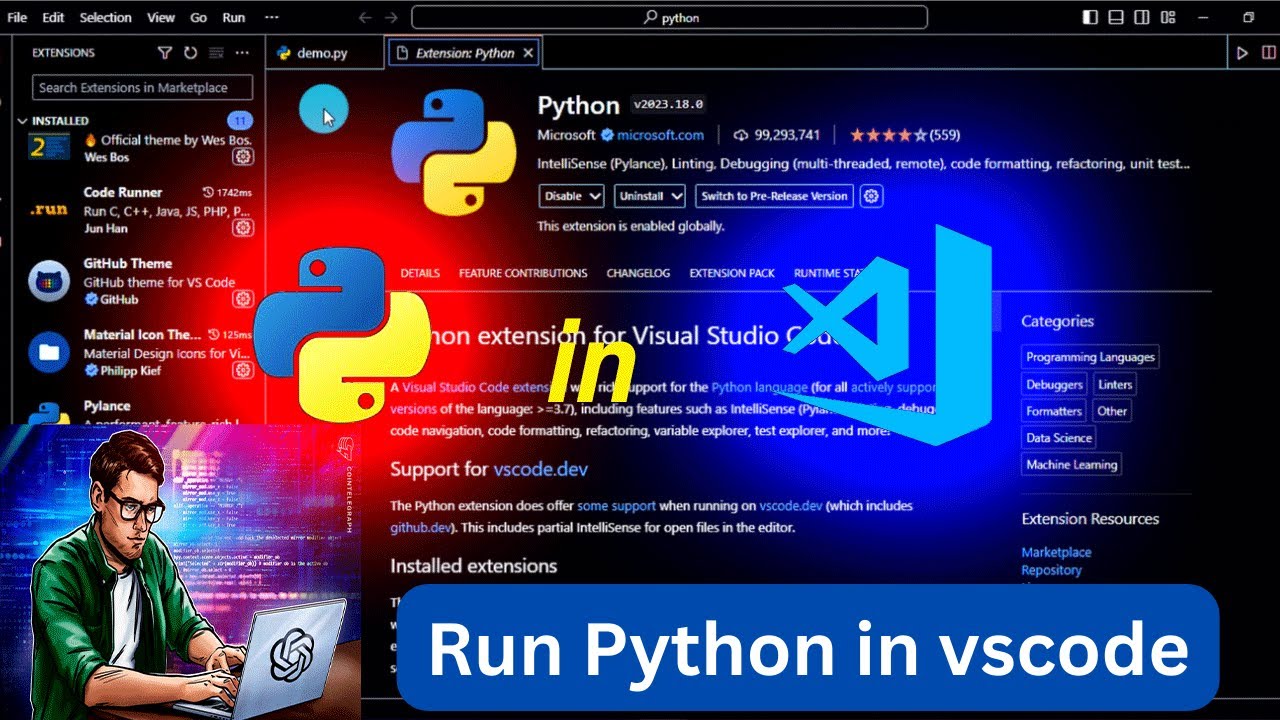Click the installed extensions count badge 11
The width and height of the screenshot is (1280, 720).
pos(240,121)
